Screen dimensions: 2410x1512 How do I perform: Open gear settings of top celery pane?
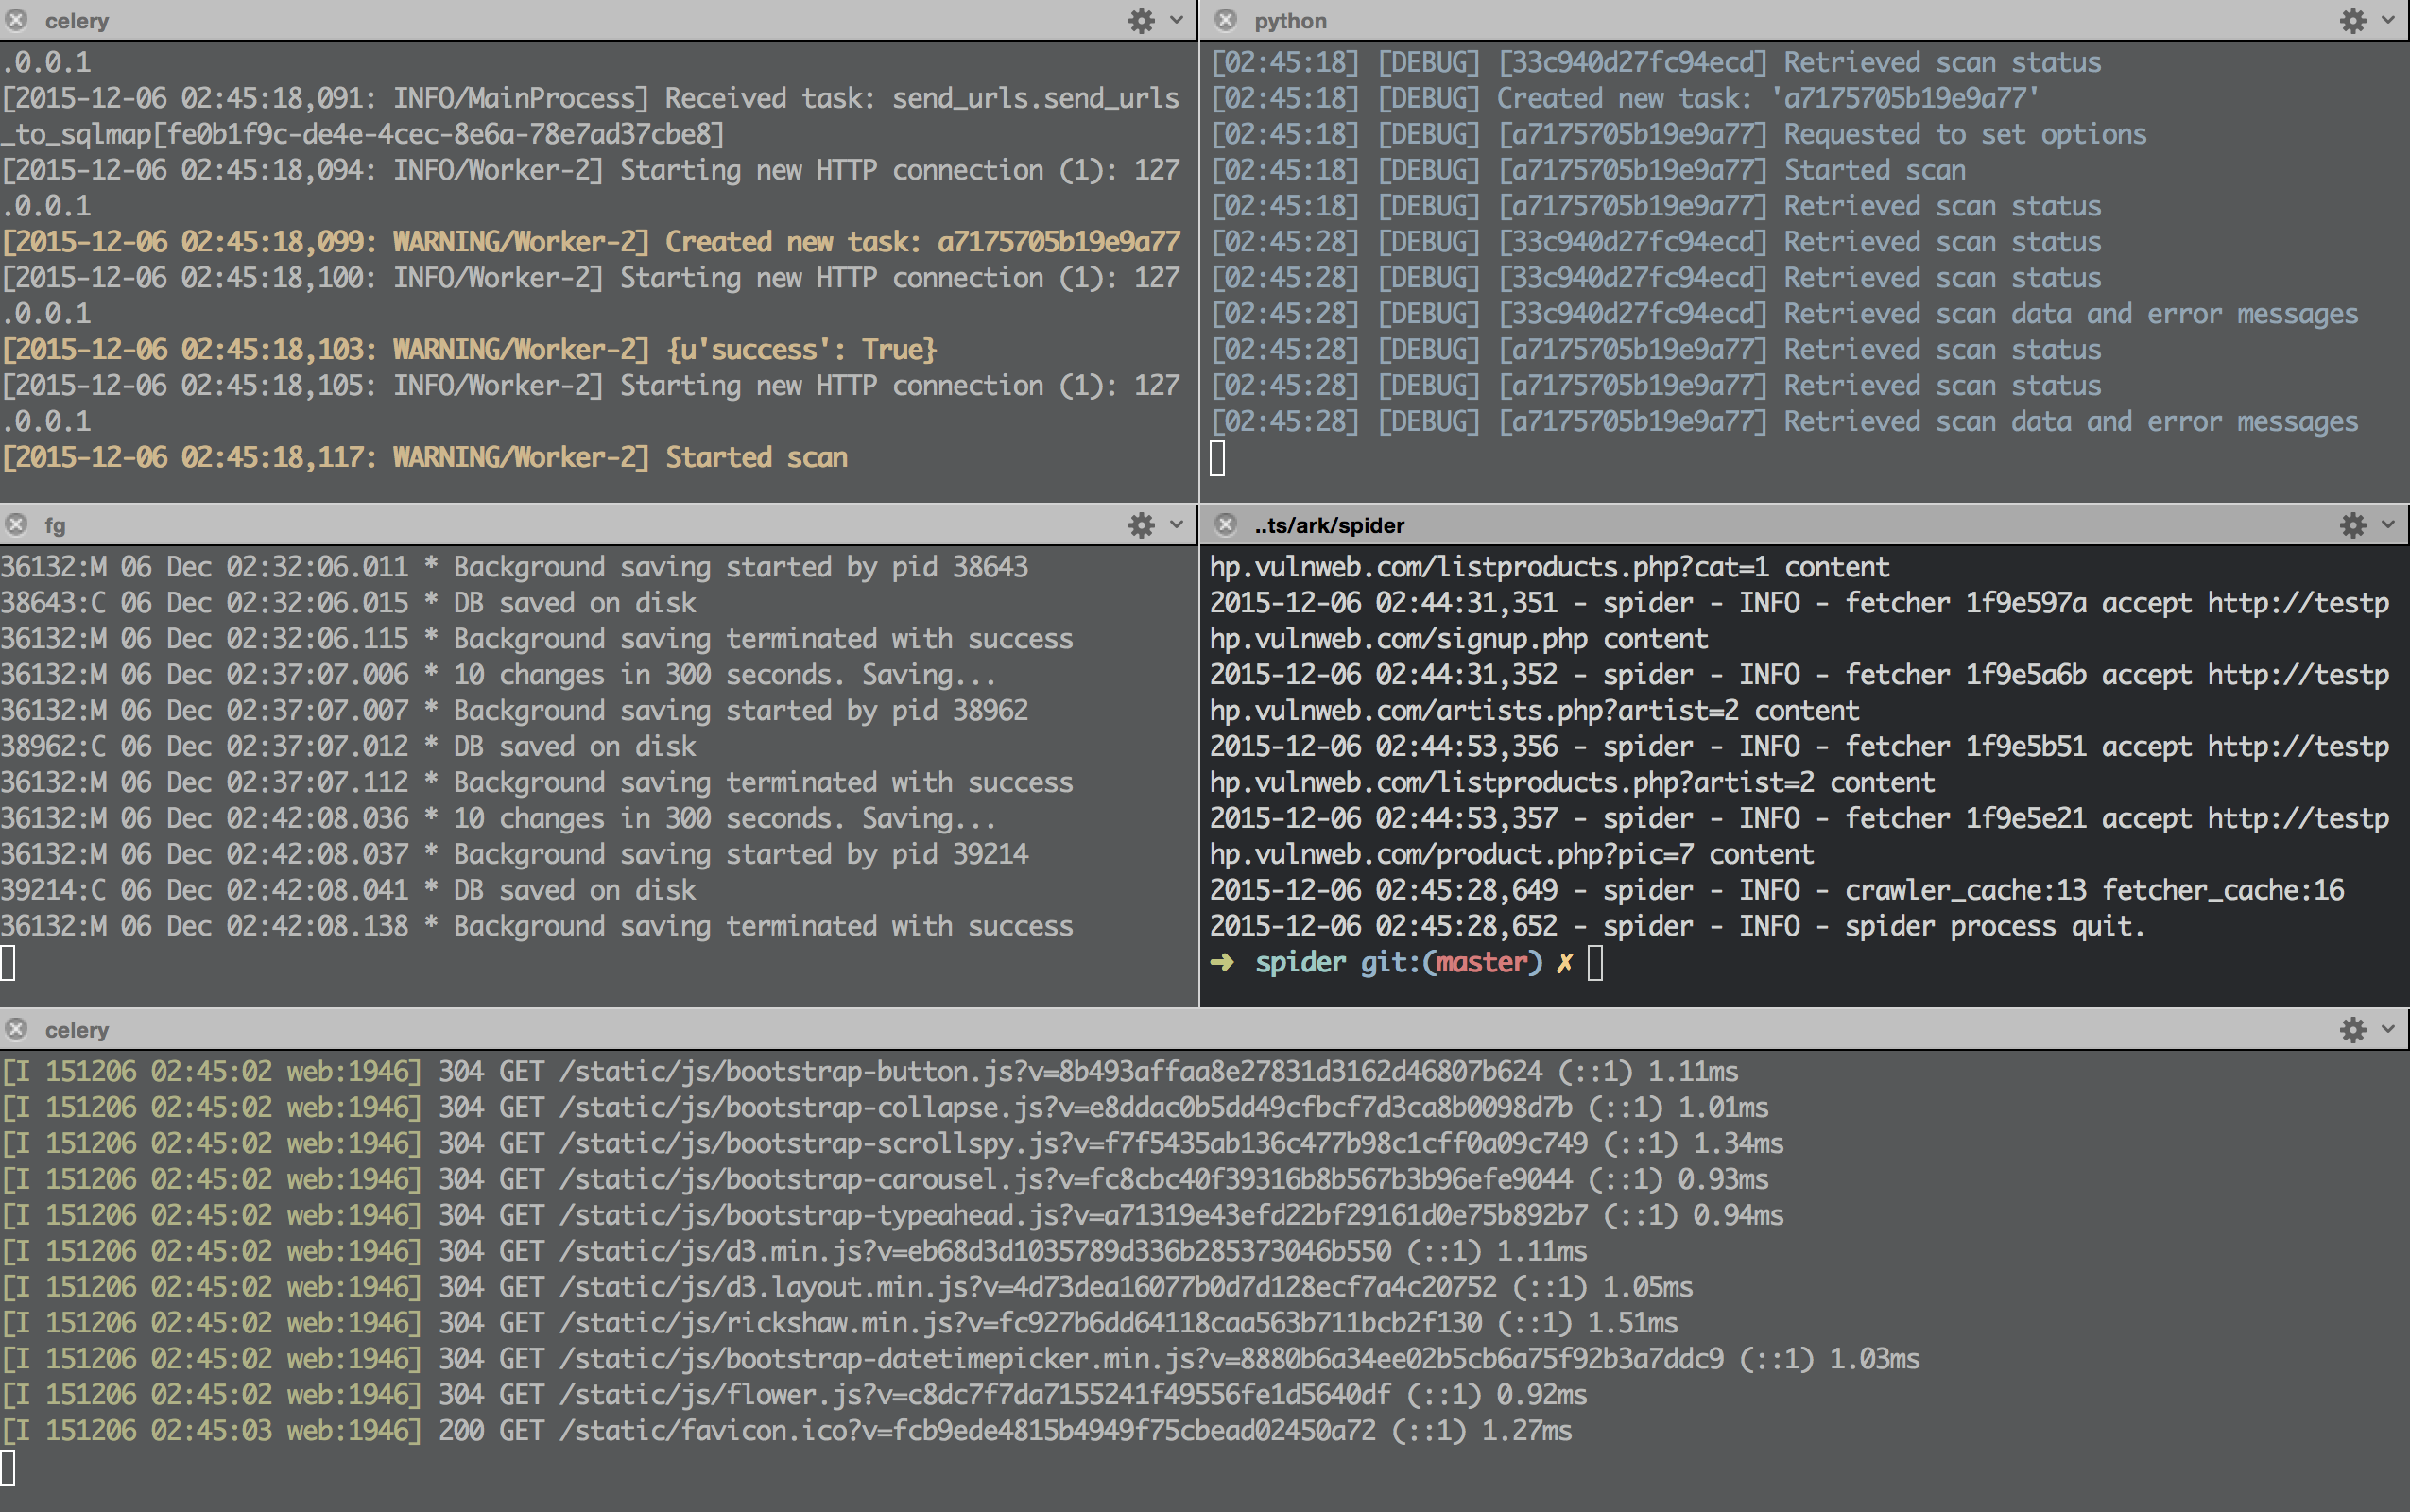pyautogui.click(x=1141, y=20)
